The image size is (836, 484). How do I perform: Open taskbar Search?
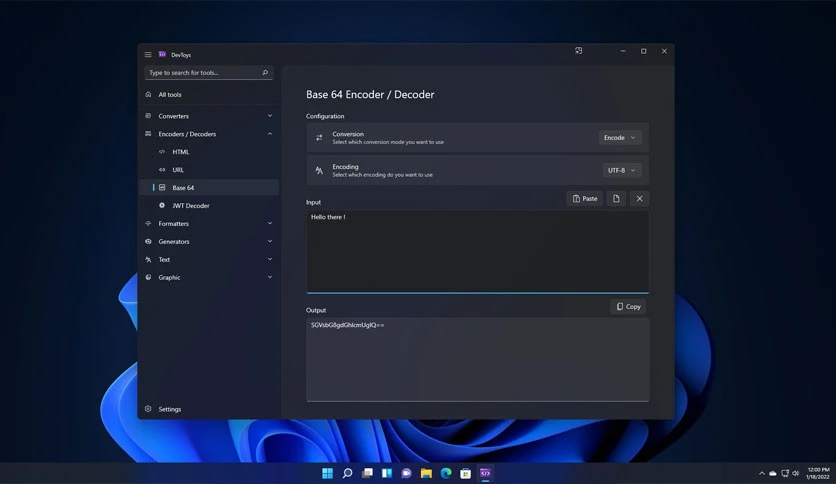pyautogui.click(x=347, y=473)
